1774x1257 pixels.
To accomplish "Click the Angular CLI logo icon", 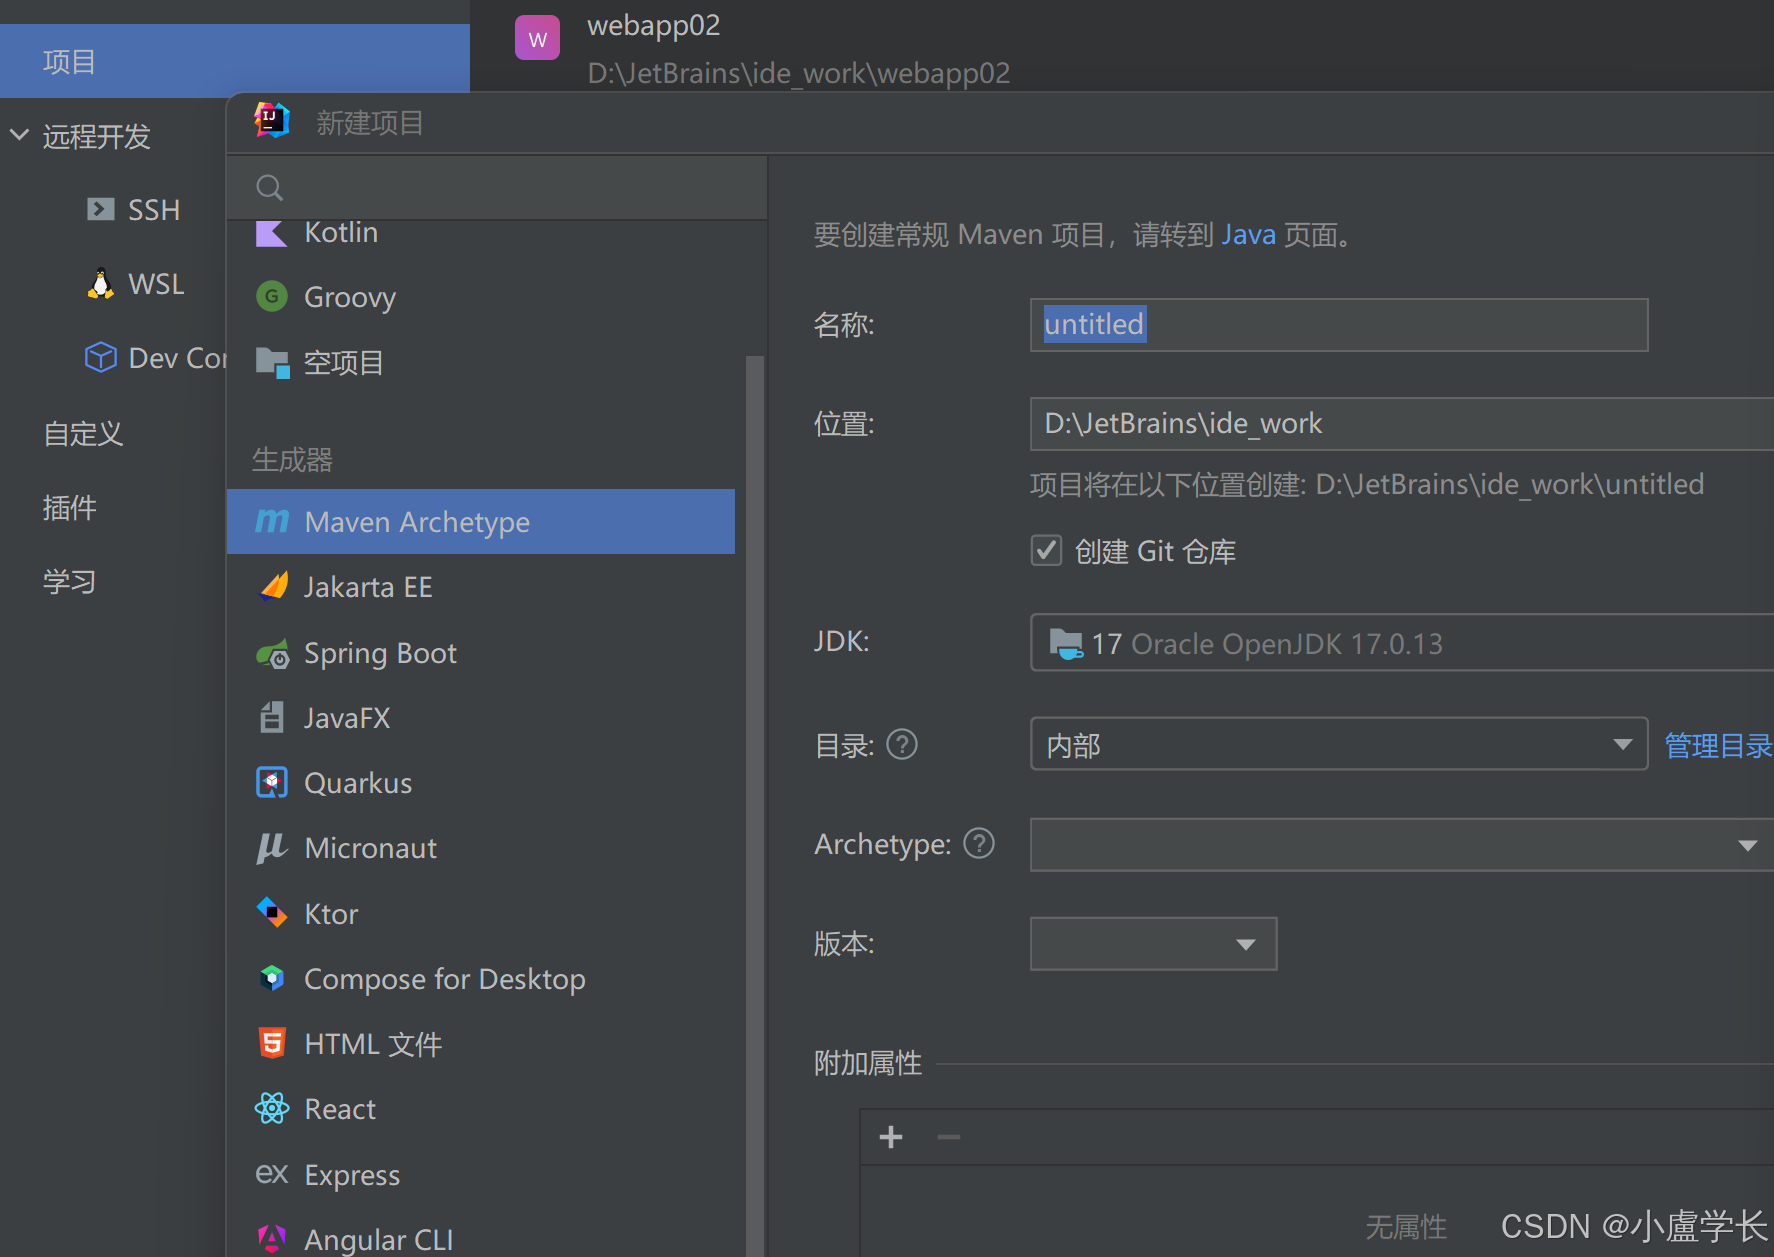I will point(271,1239).
